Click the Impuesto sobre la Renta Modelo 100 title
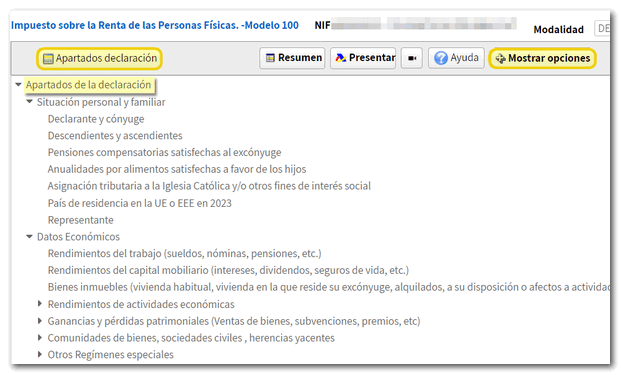 coord(155,25)
